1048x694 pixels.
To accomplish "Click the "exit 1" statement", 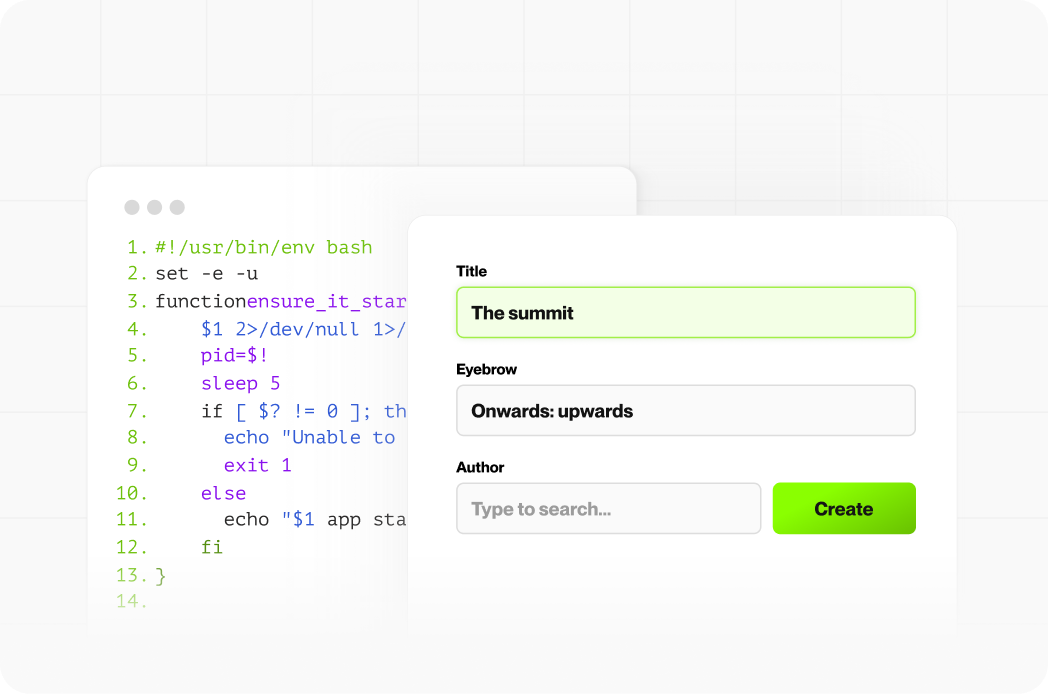I will coord(257,465).
